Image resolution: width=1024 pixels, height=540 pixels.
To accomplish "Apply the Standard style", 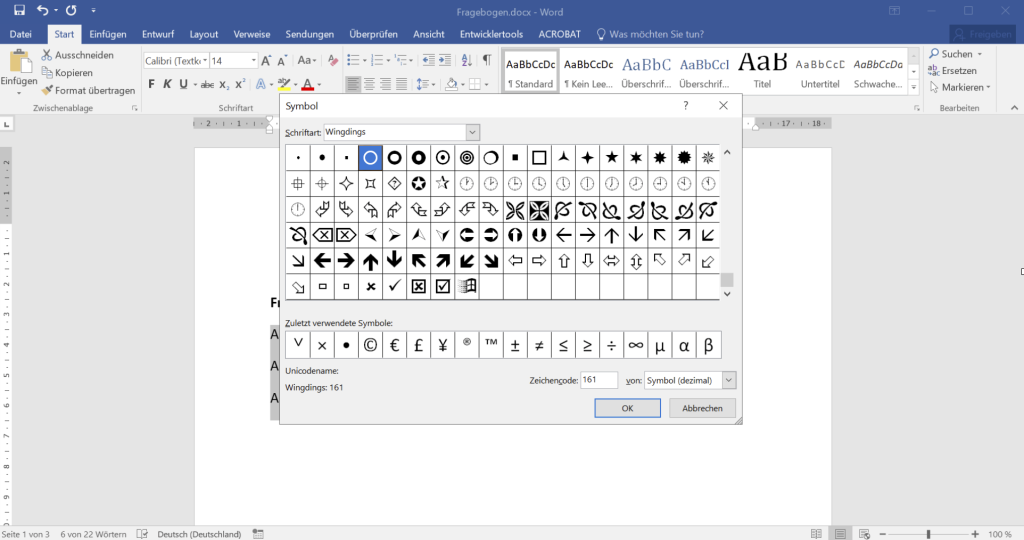I will [530, 71].
